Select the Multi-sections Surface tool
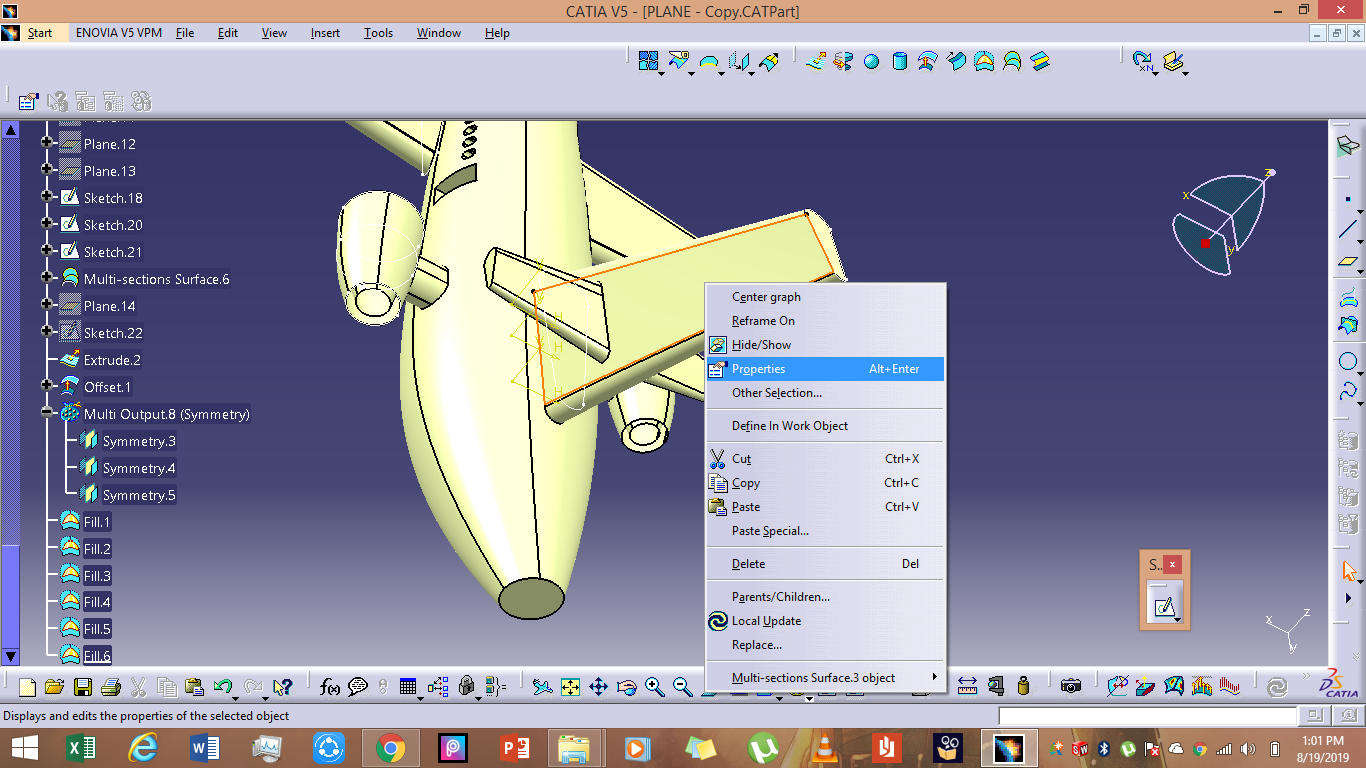This screenshot has width=1366, height=768. coord(1013,61)
